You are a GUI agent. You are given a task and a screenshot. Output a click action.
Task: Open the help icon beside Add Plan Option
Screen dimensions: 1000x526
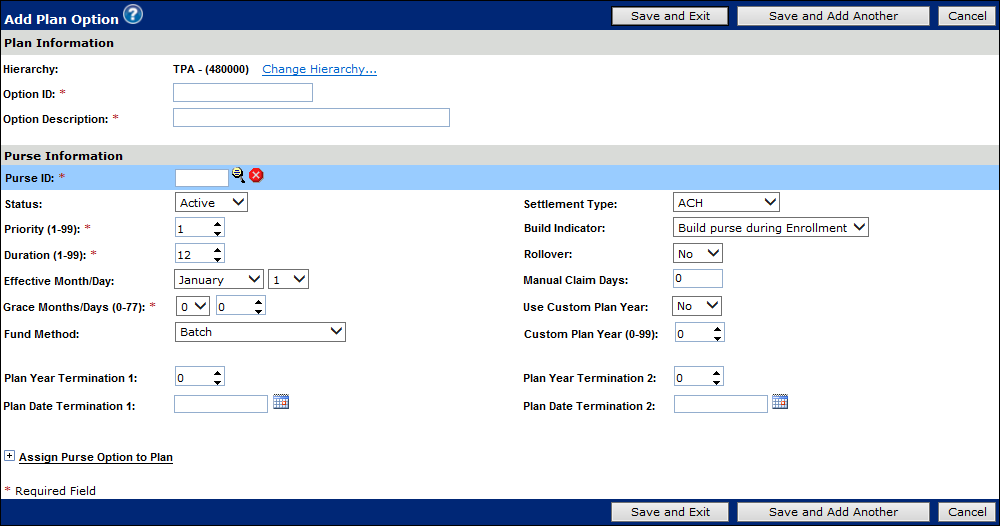(132, 14)
